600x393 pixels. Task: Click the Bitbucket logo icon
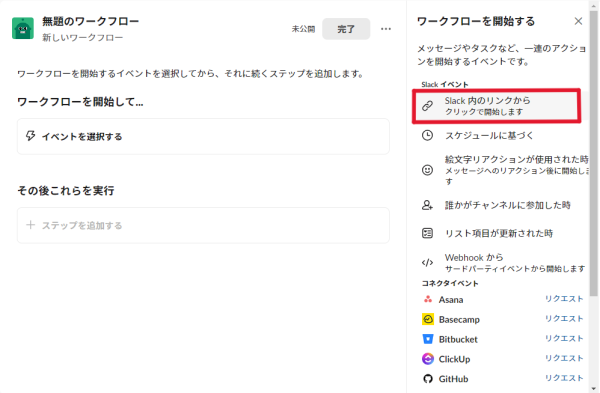tap(428, 339)
